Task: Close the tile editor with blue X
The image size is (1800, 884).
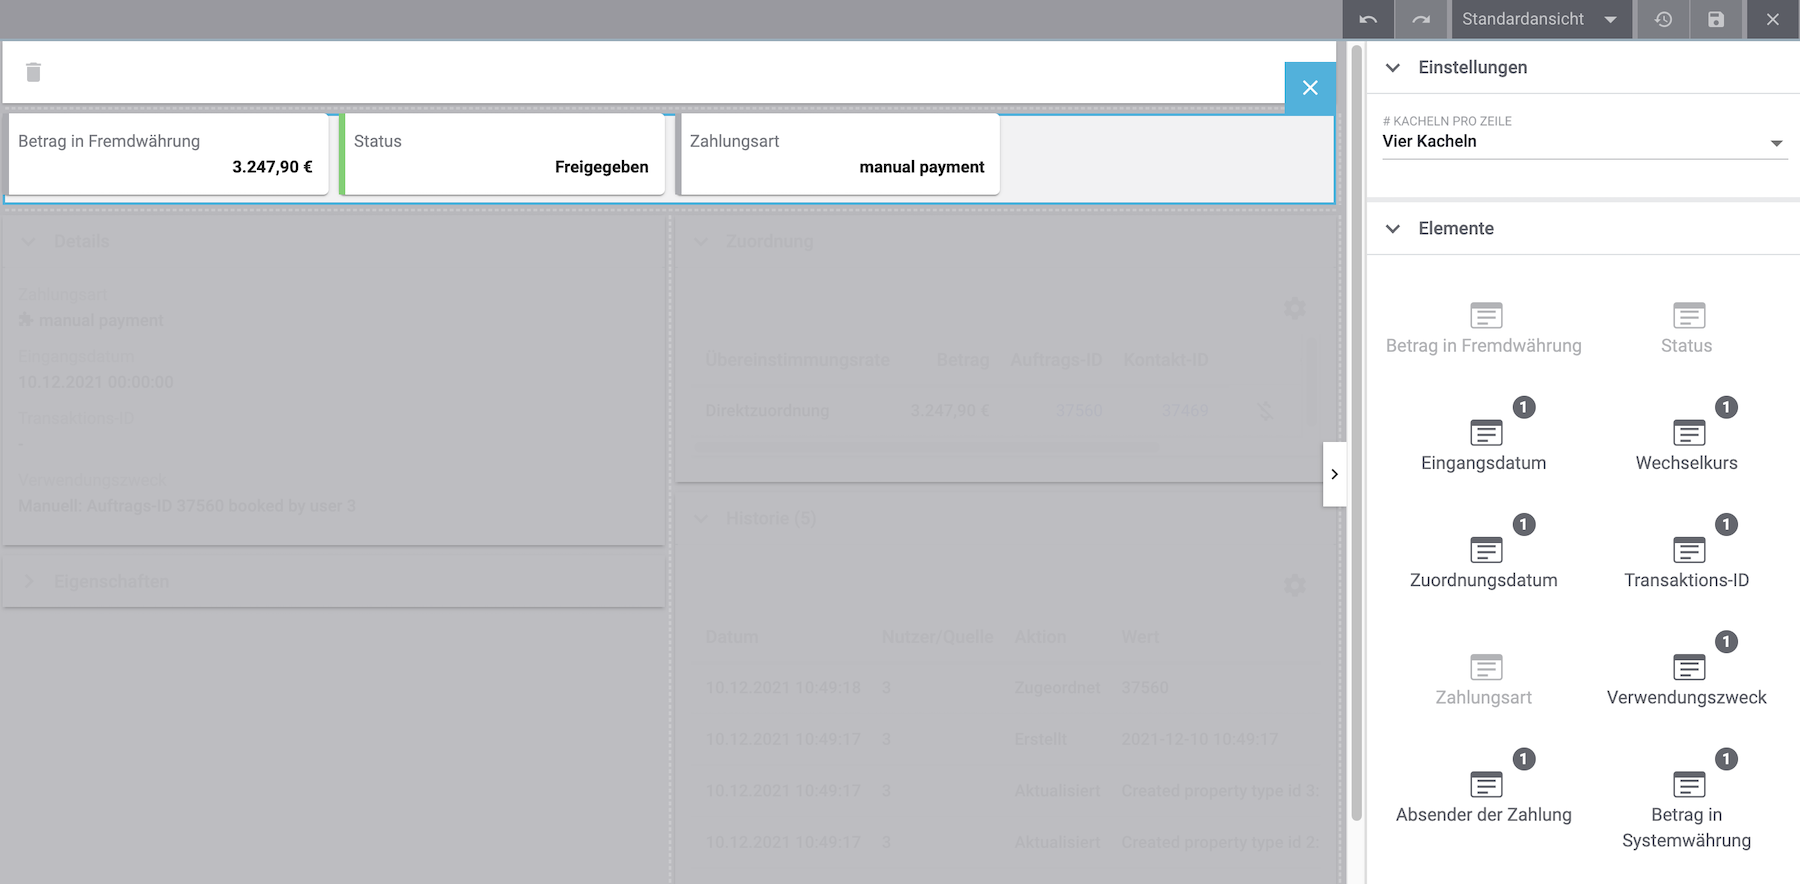Action: click(x=1310, y=88)
